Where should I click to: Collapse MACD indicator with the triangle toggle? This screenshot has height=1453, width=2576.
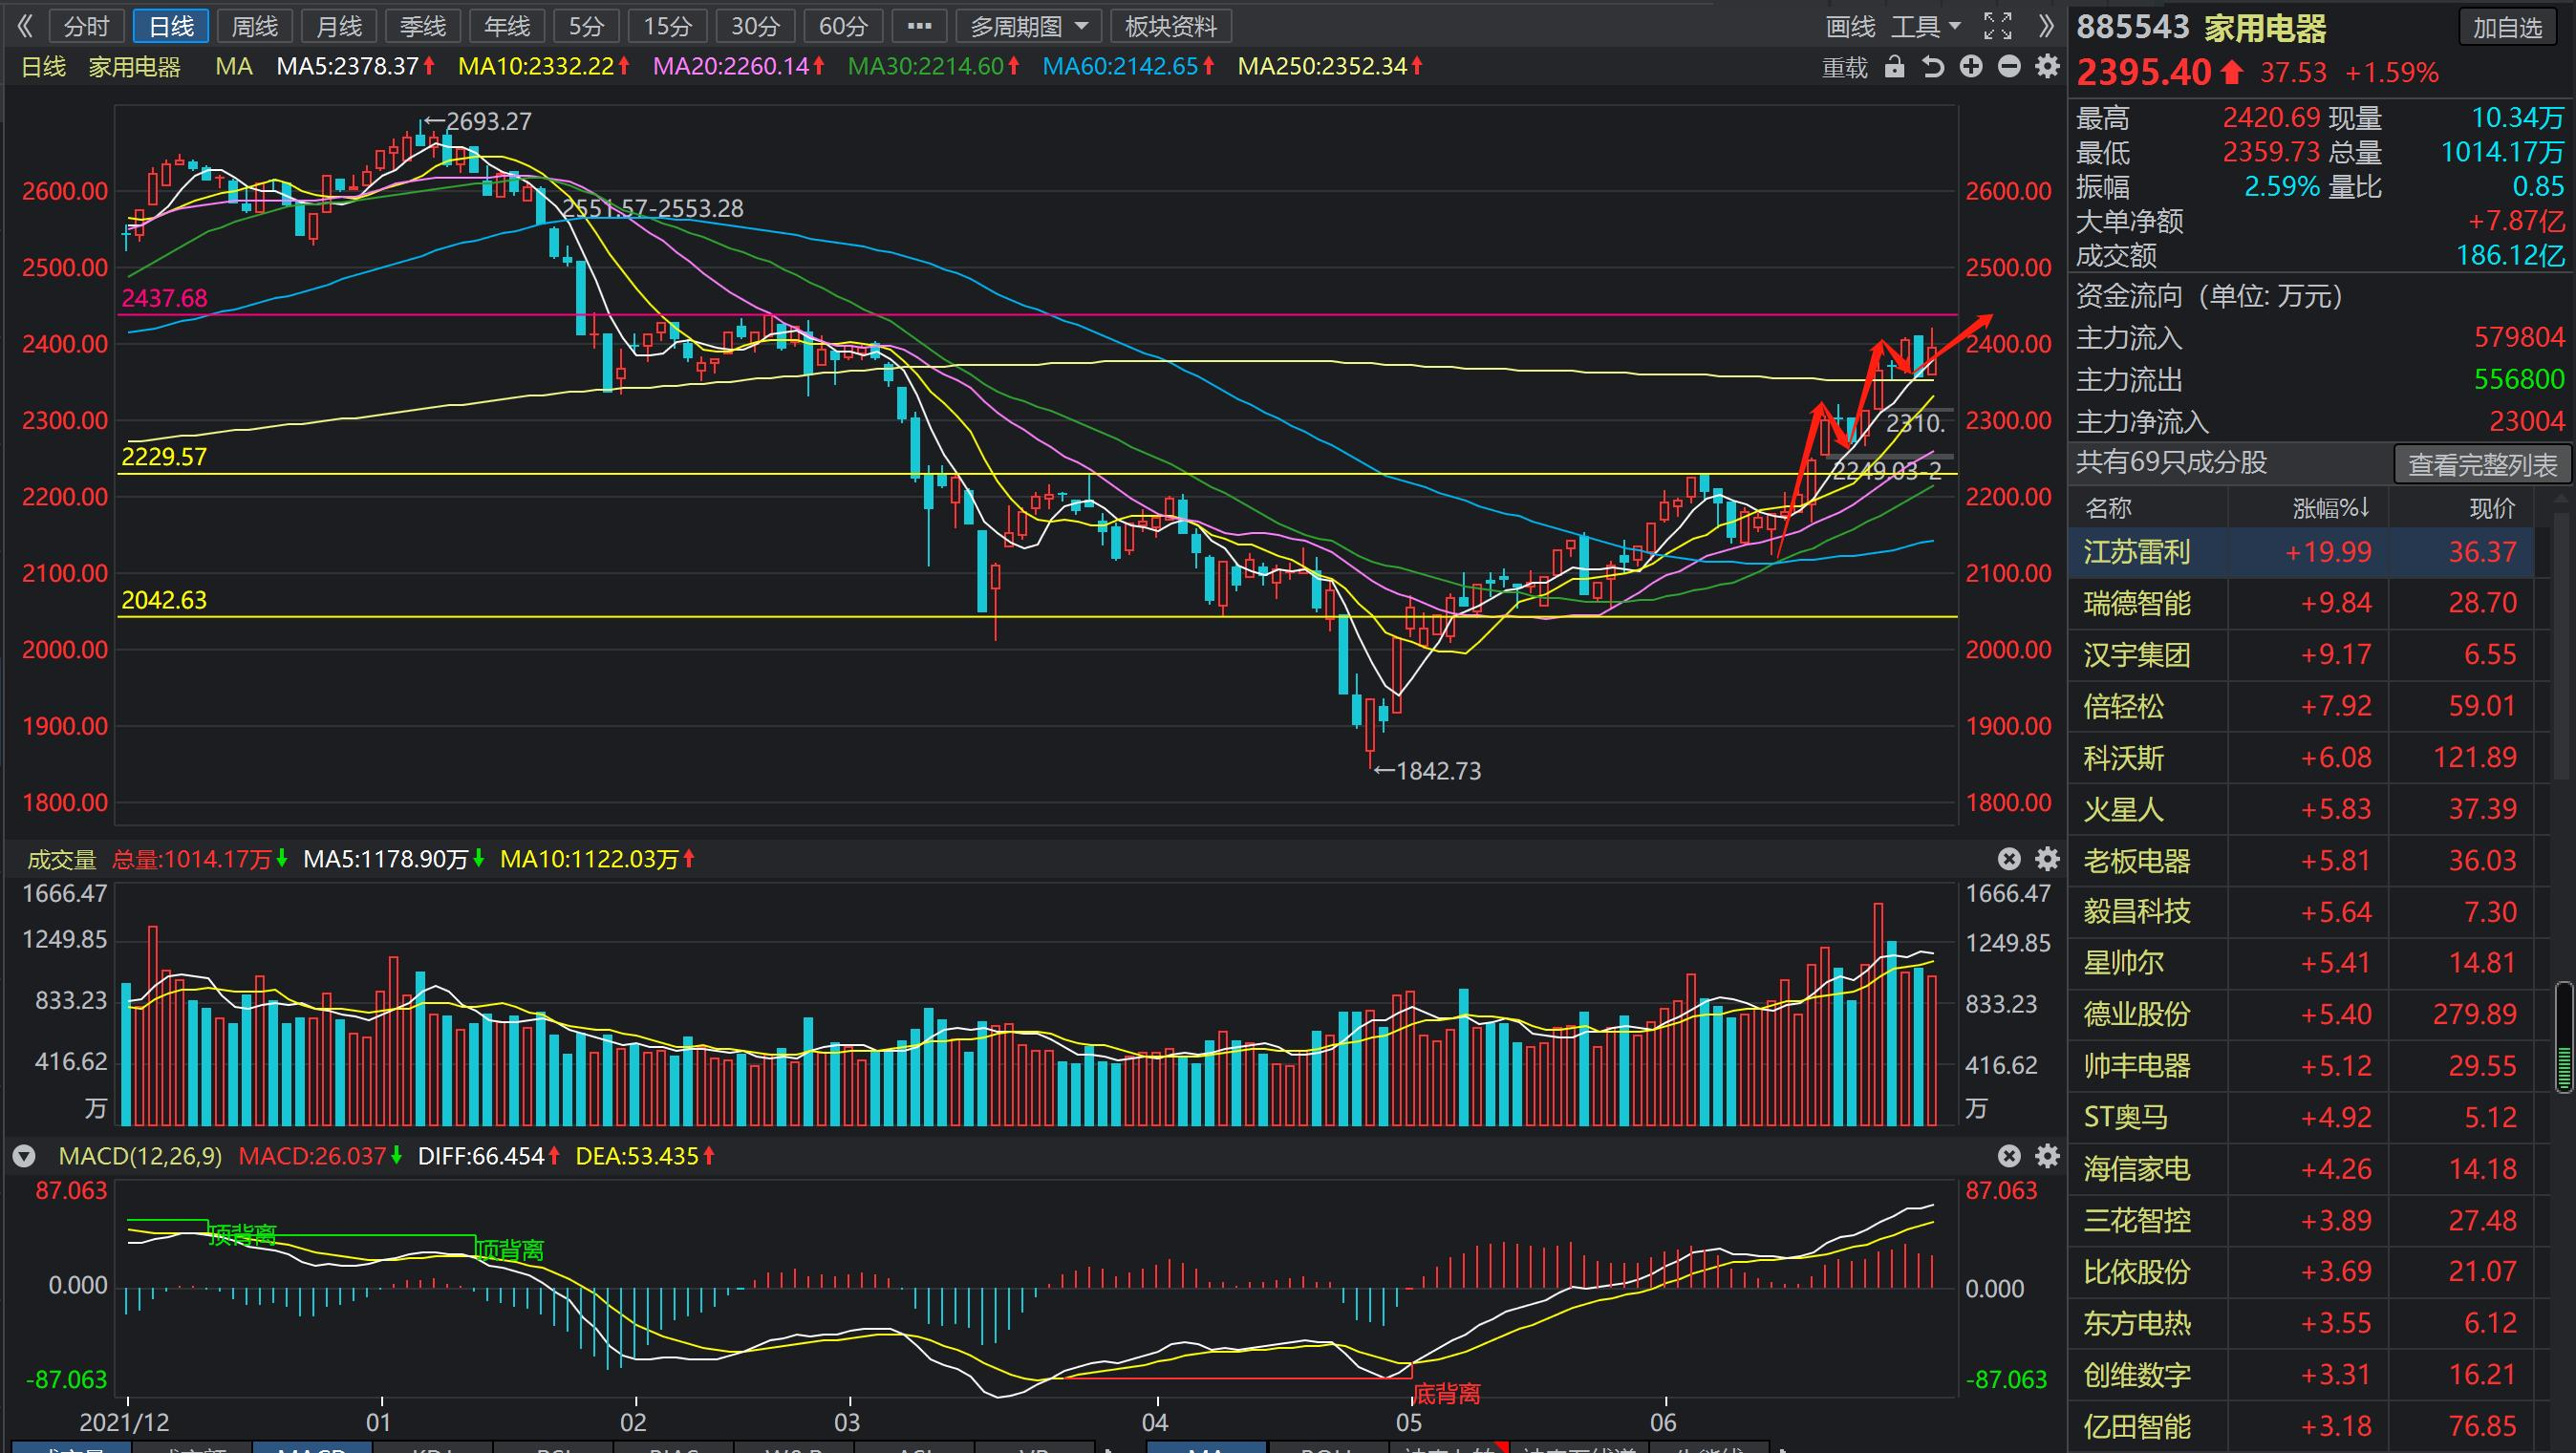tap(24, 1157)
